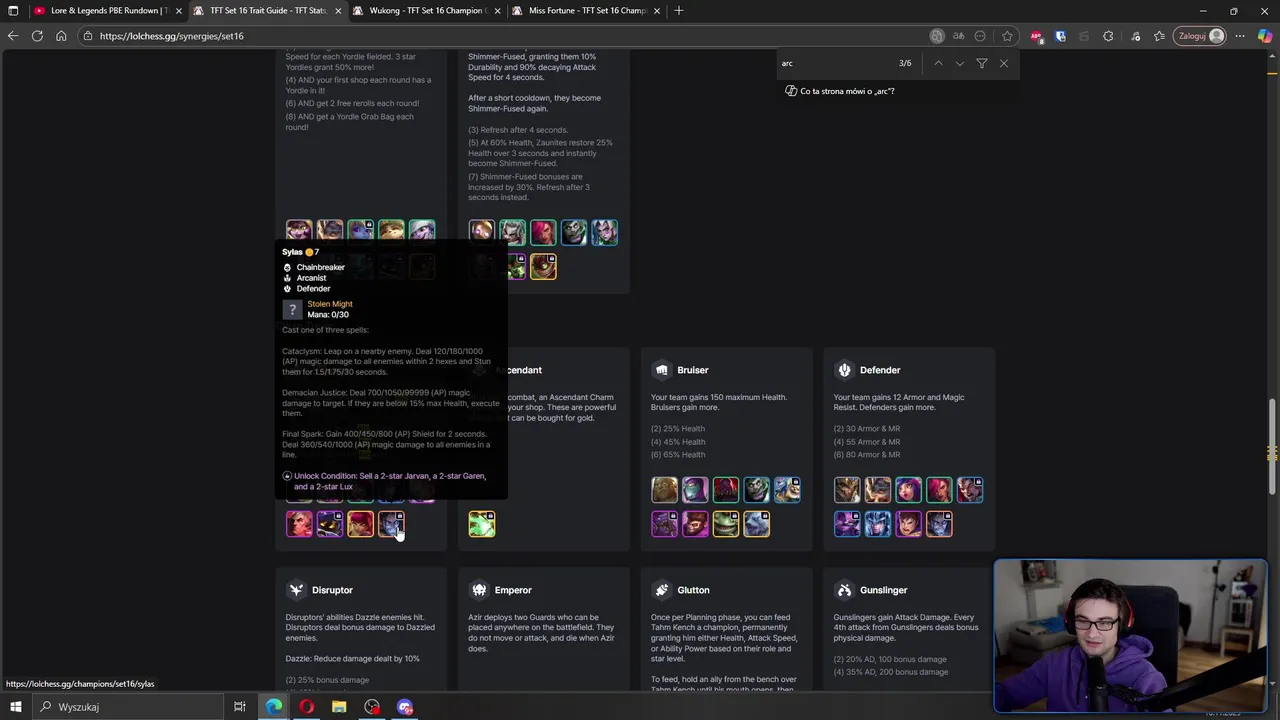Open the favorites list icon

pyautogui.click(x=1159, y=36)
